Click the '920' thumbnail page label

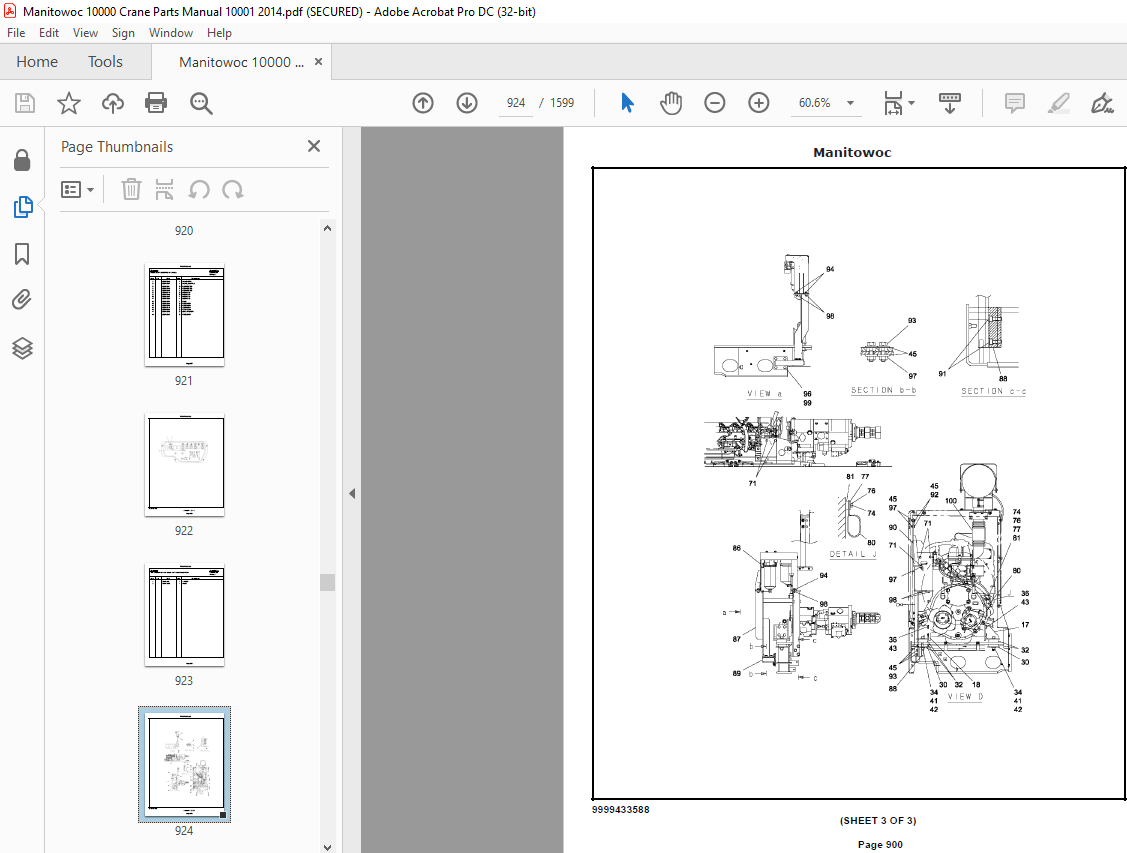coord(184,231)
